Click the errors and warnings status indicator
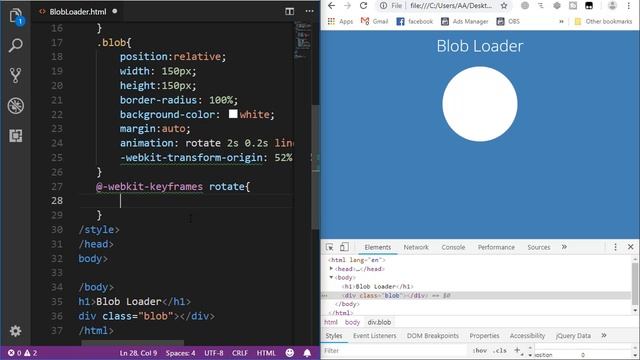This screenshot has width=640, height=360. click(x=22, y=353)
